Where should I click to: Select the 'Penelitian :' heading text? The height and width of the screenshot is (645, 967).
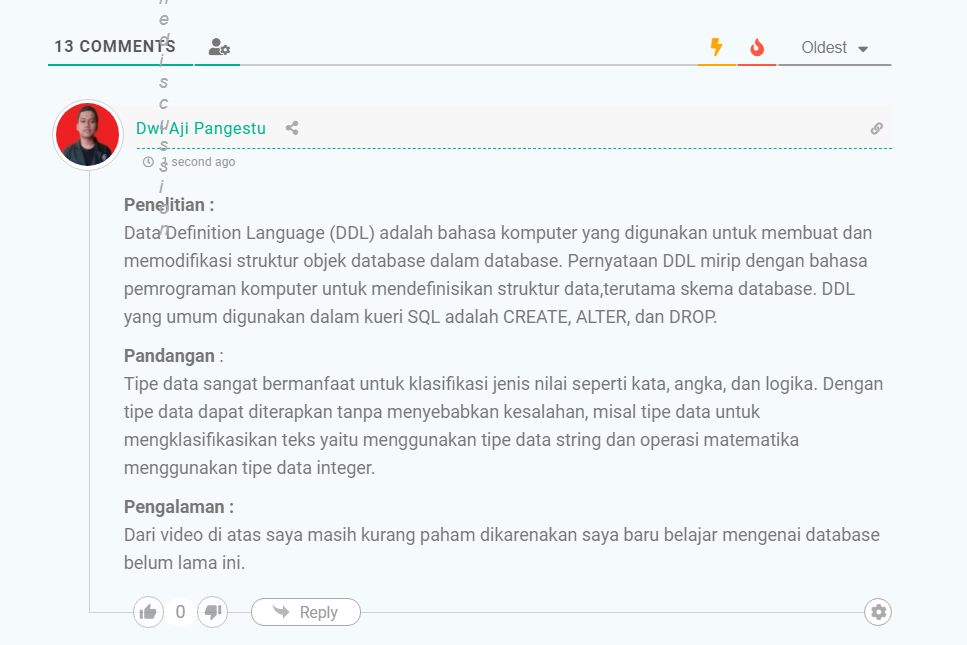click(x=169, y=205)
